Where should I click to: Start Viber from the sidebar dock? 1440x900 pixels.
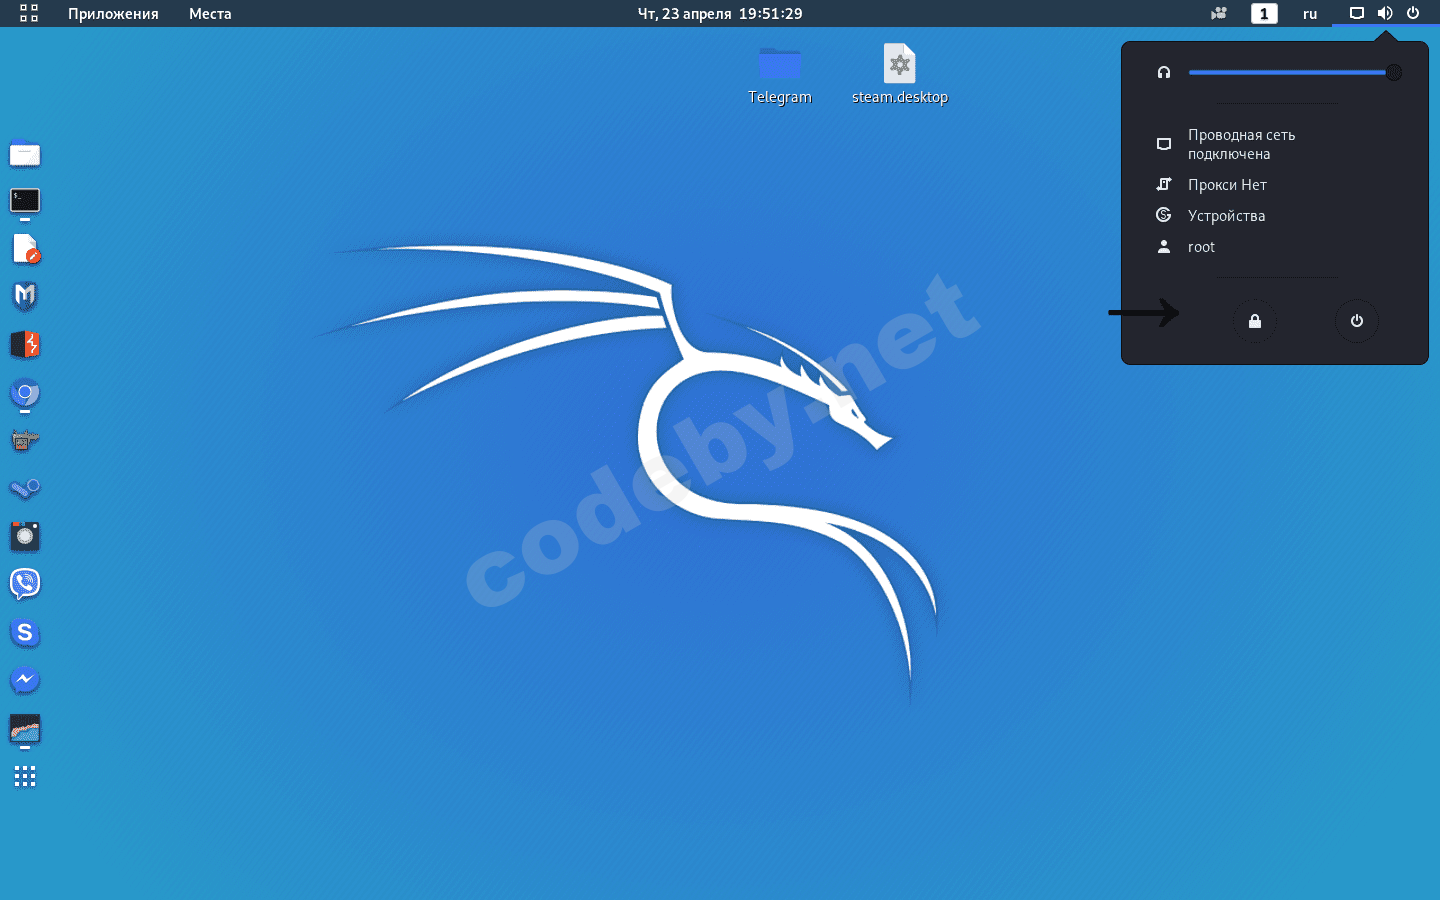coord(24,583)
